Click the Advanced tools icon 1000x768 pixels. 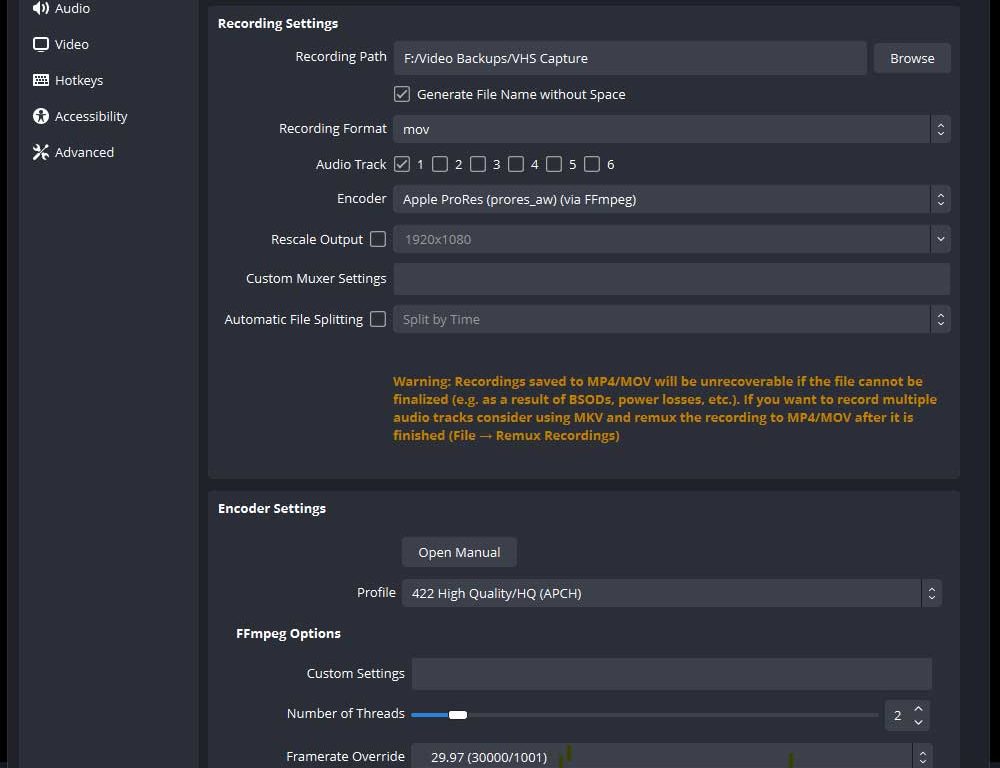41,152
